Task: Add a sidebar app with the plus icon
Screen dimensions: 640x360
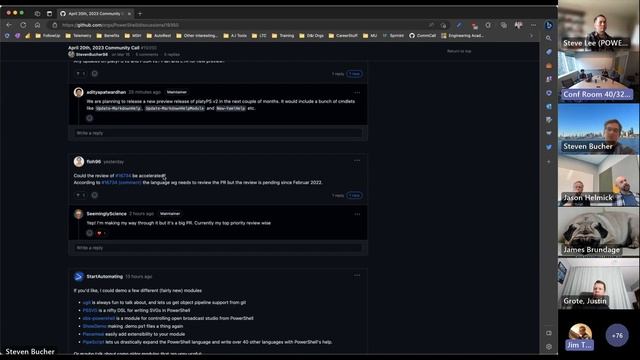Action: (x=549, y=162)
